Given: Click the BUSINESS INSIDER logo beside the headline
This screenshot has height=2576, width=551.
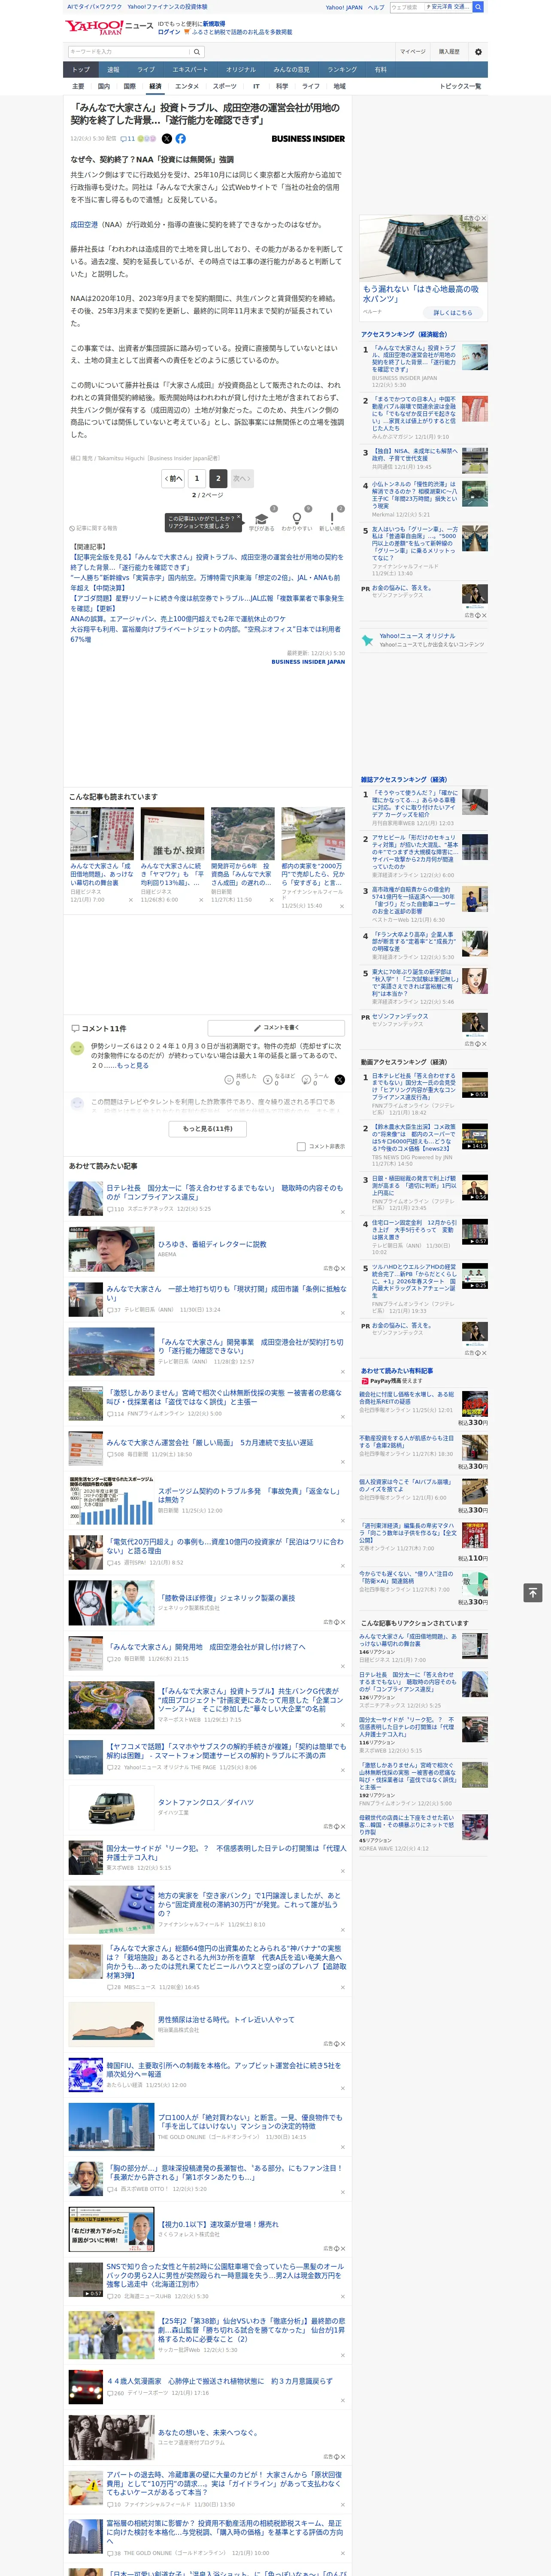Looking at the screenshot, I should 308,139.
